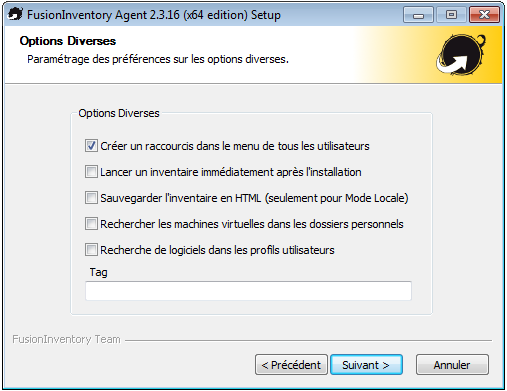Click 'Options Diverses' header title

coord(68,41)
